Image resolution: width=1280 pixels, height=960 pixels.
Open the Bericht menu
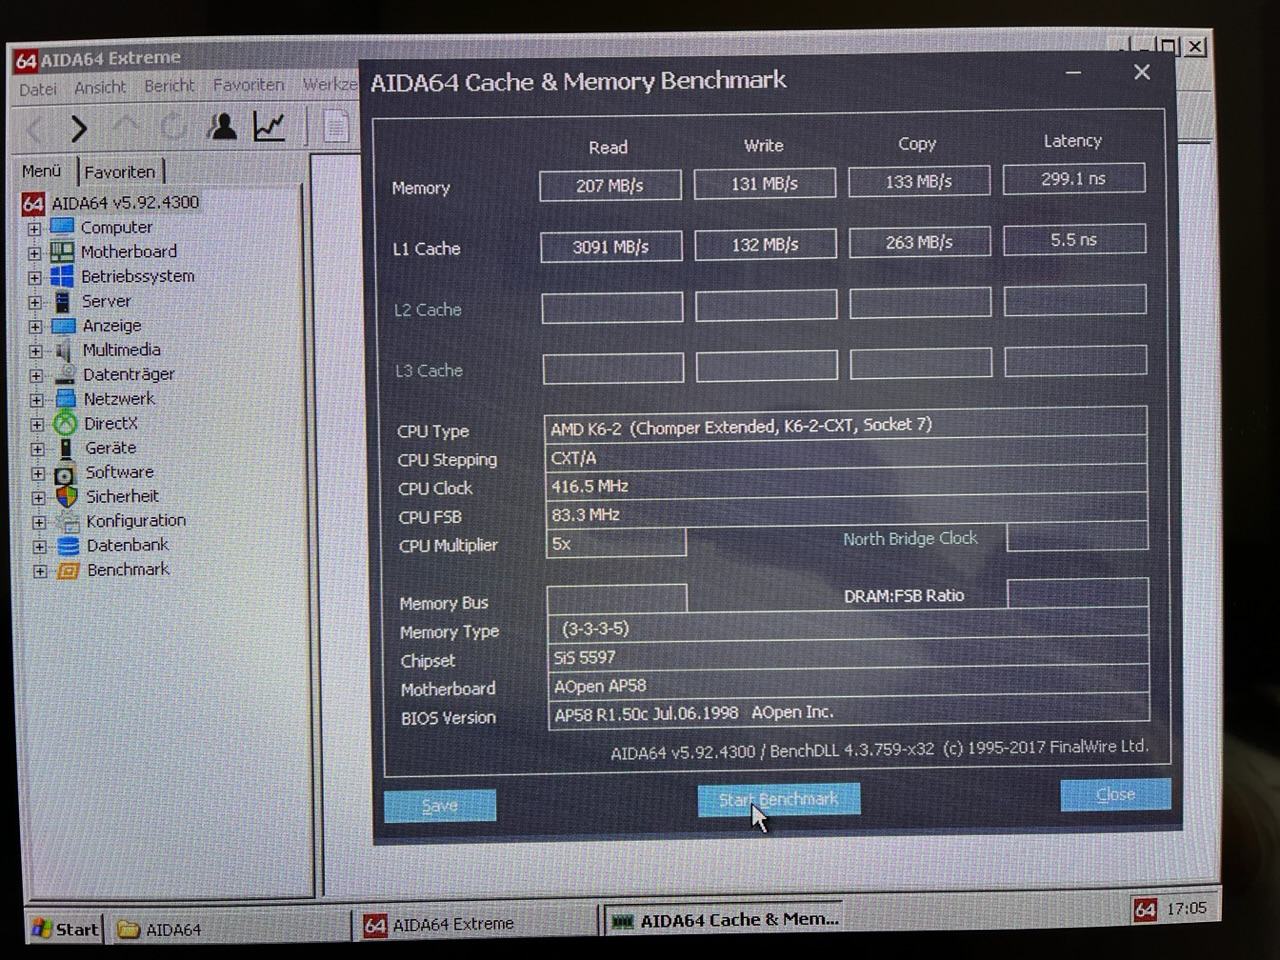(169, 86)
